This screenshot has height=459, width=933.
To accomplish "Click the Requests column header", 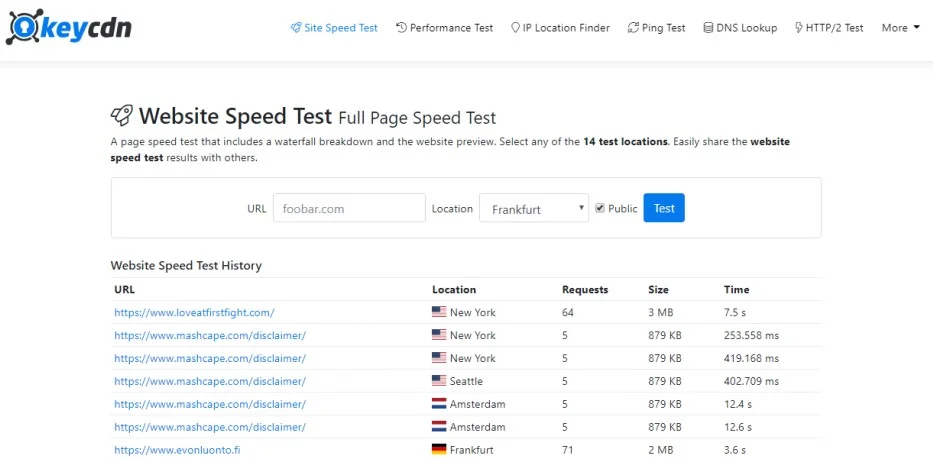I will coord(585,289).
